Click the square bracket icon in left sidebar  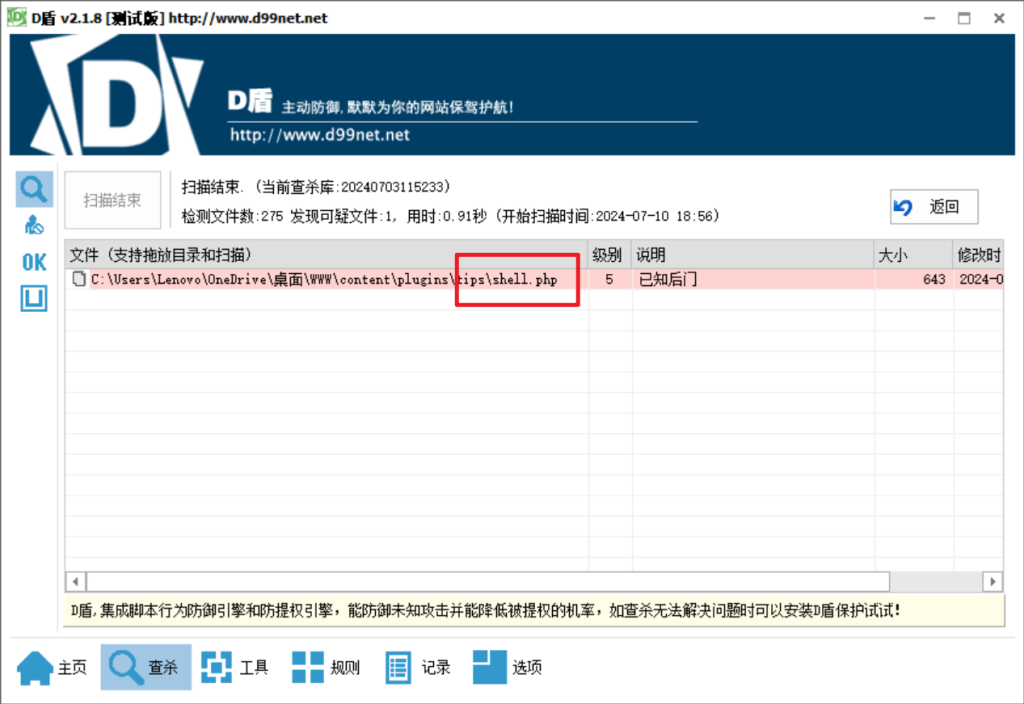(34, 298)
